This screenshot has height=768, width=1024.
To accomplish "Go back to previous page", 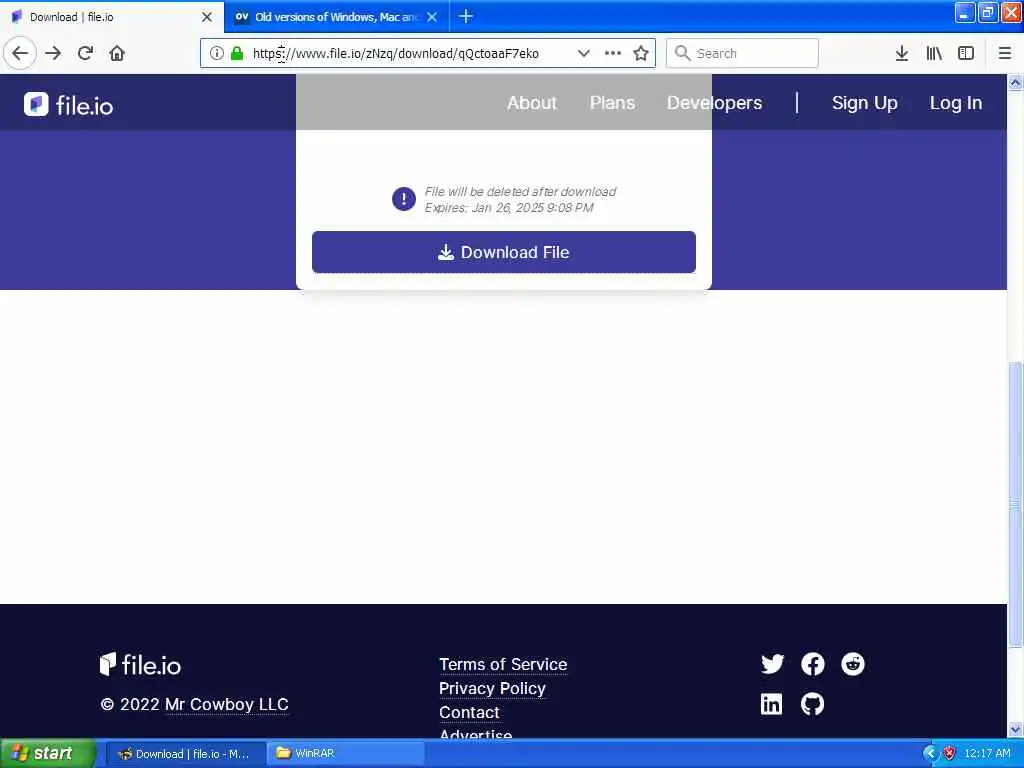I will coord(20,53).
